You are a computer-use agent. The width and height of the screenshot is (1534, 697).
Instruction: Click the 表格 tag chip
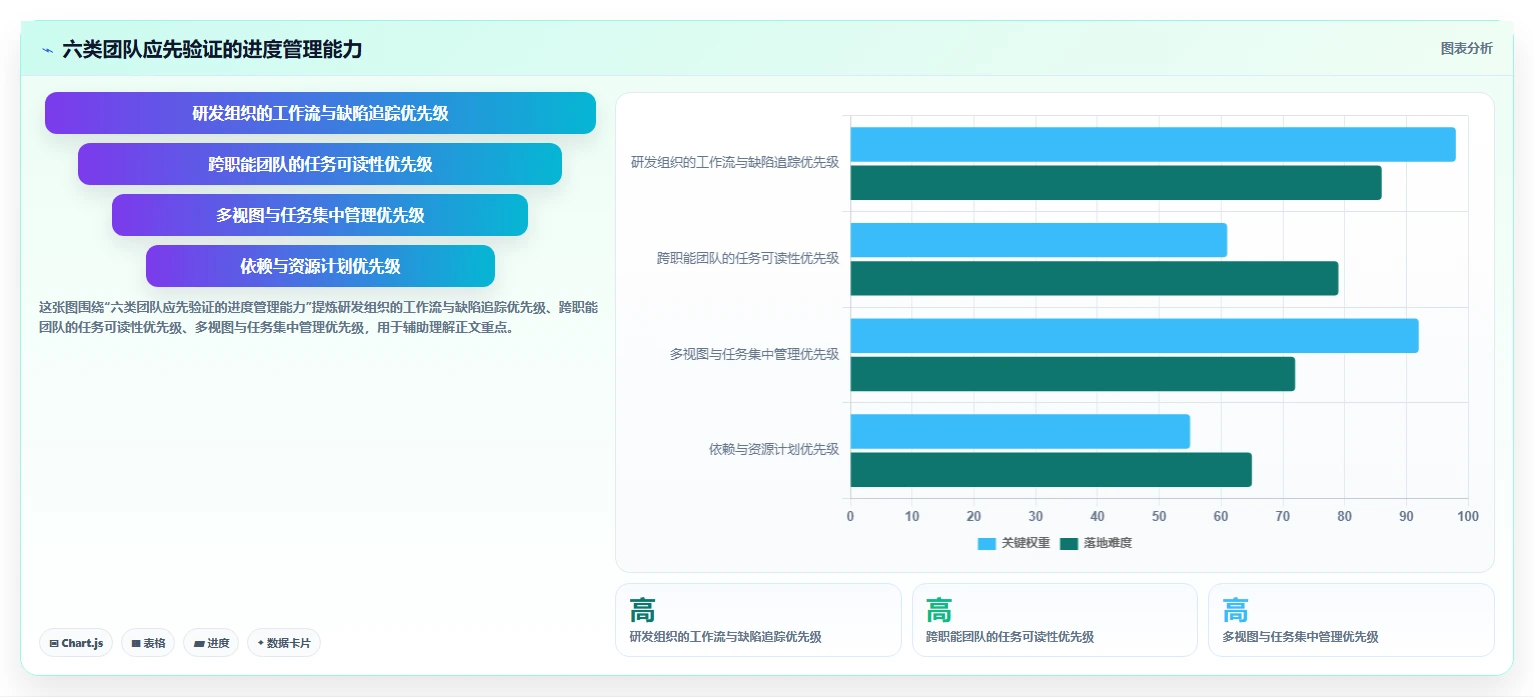click(148, 643)
